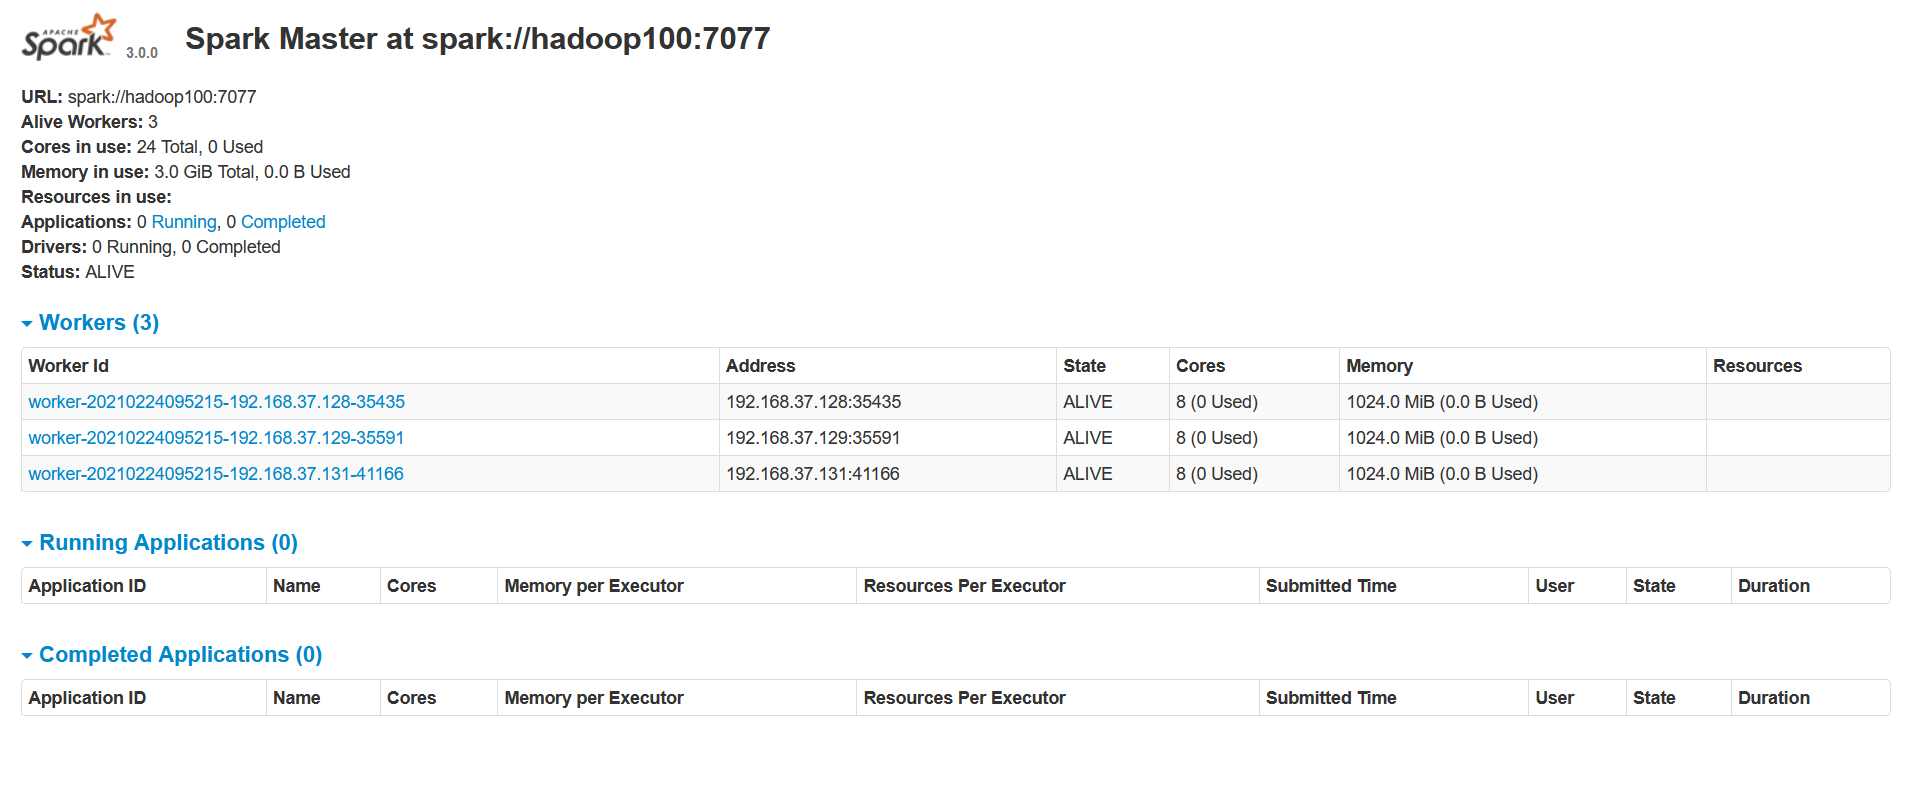Click the Running Applications (0) heading
Image resolution: width=1916 pixels, height=786 pixels.
click(x=168, y=543)
